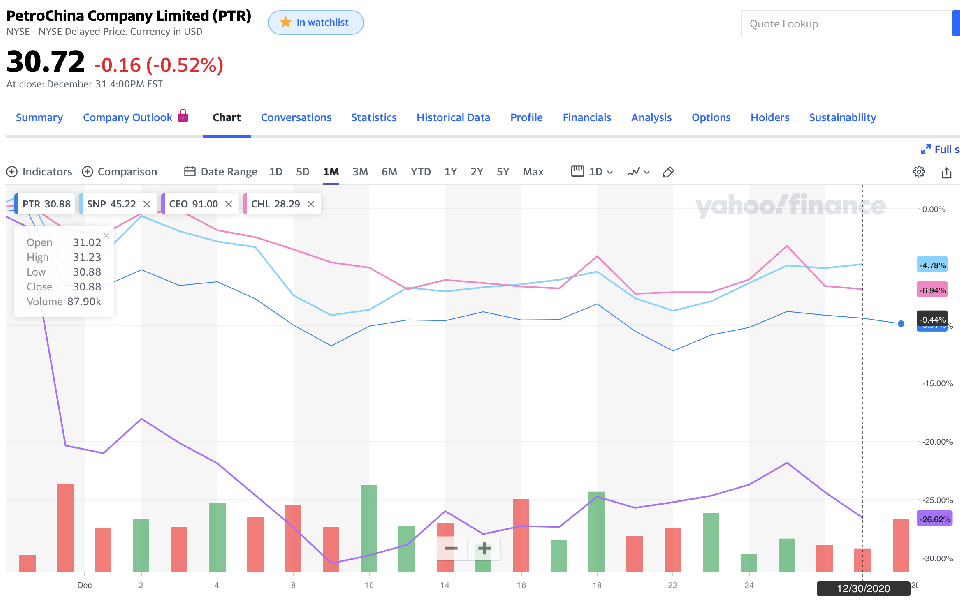960x600 pixels.
Task: Open the Date Range calendar
Action: pos(190,171)
